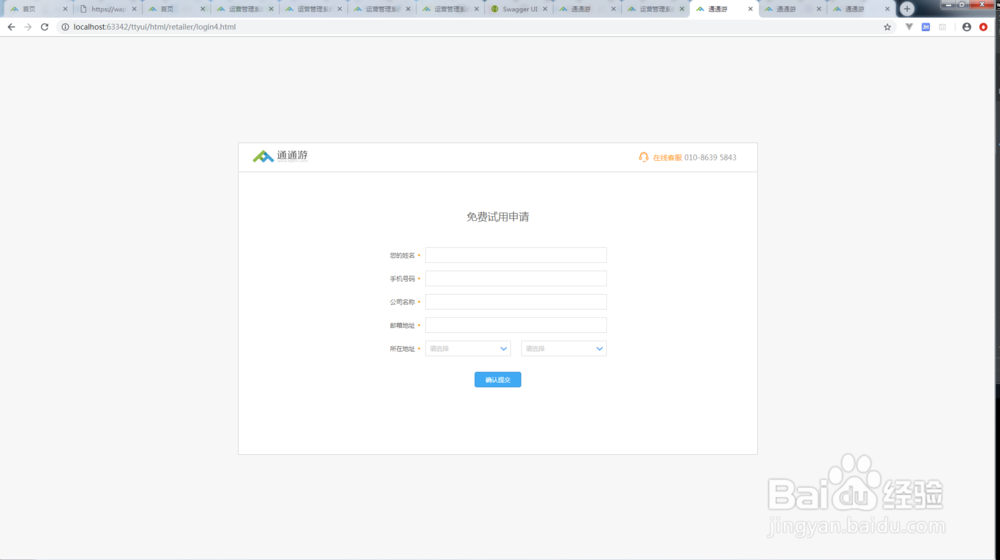Click the 所在地址 field label
The width and height of the screenshot is (1000, 560).
click(x=402, y=349)
